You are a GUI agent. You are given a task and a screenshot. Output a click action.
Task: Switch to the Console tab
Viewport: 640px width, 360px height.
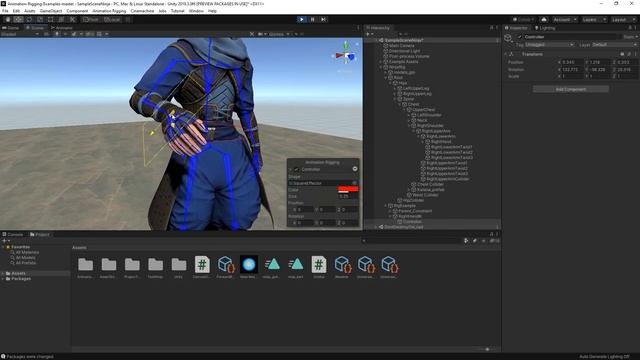coord(13,234)
